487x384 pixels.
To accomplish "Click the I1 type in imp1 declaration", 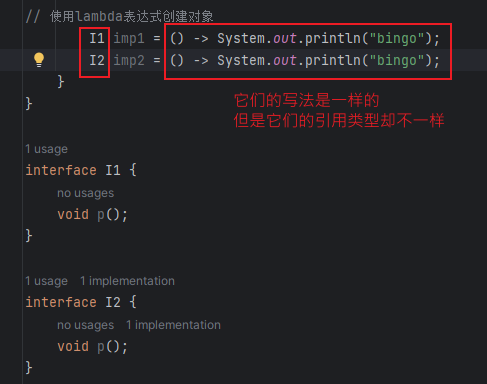I will click(97, 38).
